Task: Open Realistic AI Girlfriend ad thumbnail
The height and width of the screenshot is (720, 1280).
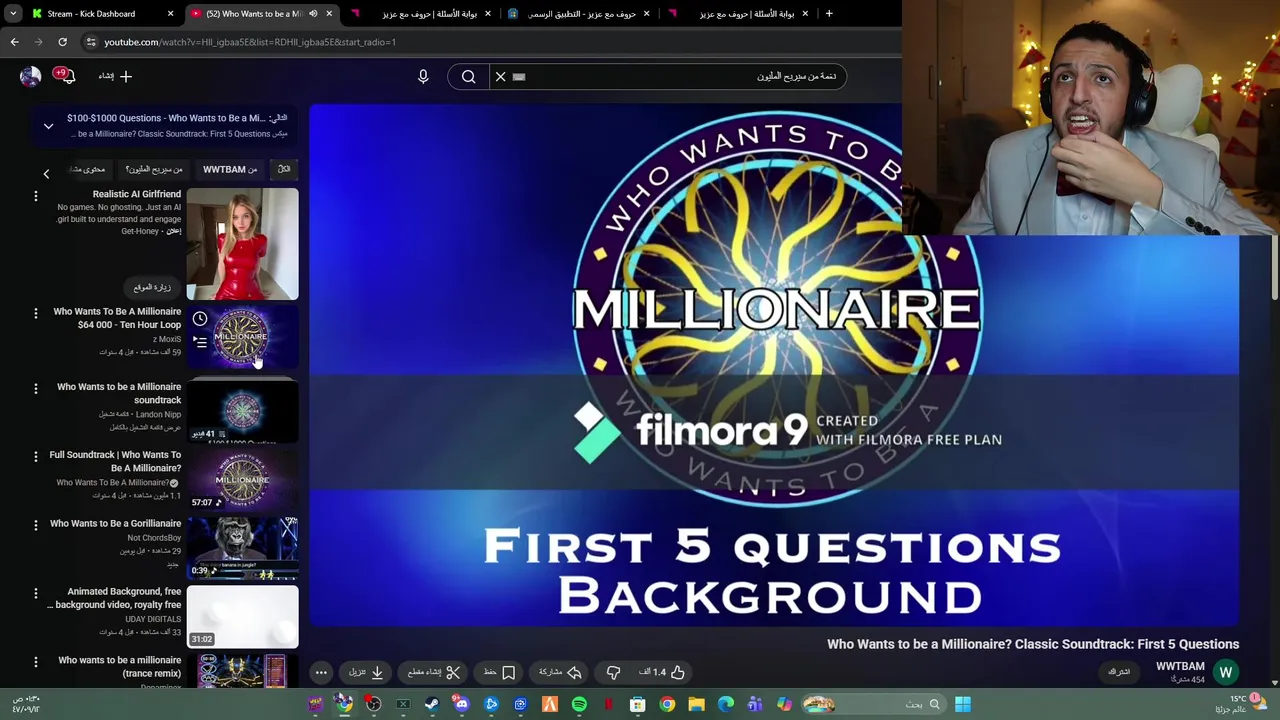Action: (242, 244)
